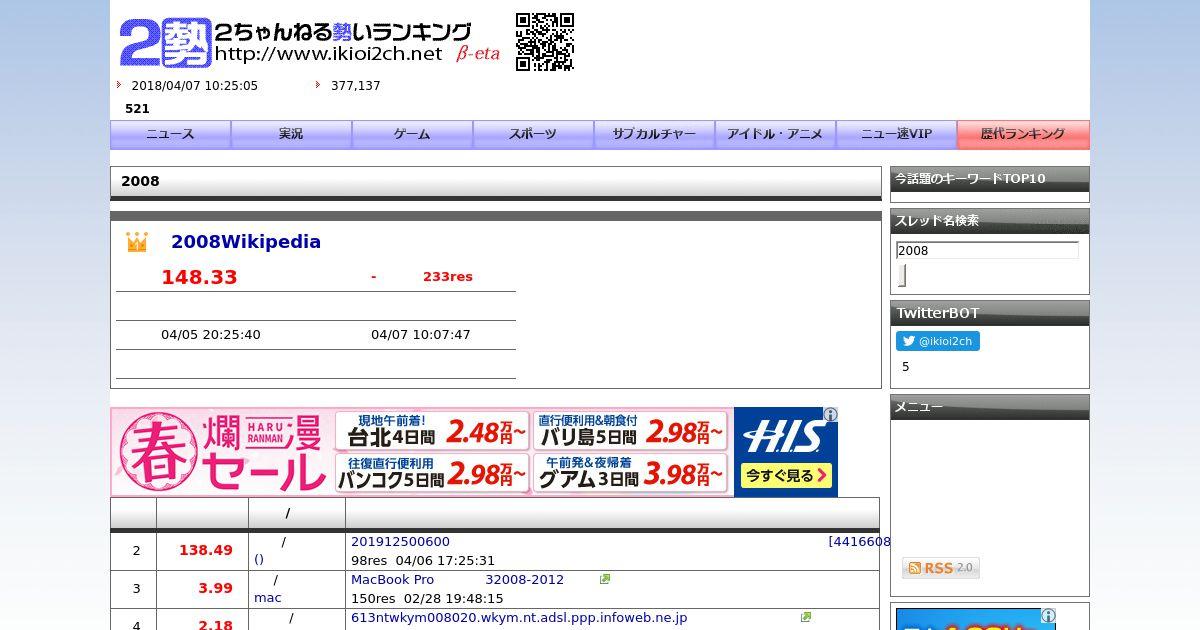Open the アイドル・アニメ navigation tab
Image resolution: width=1200 pixels, height=630 pixels.
point(775,134)
